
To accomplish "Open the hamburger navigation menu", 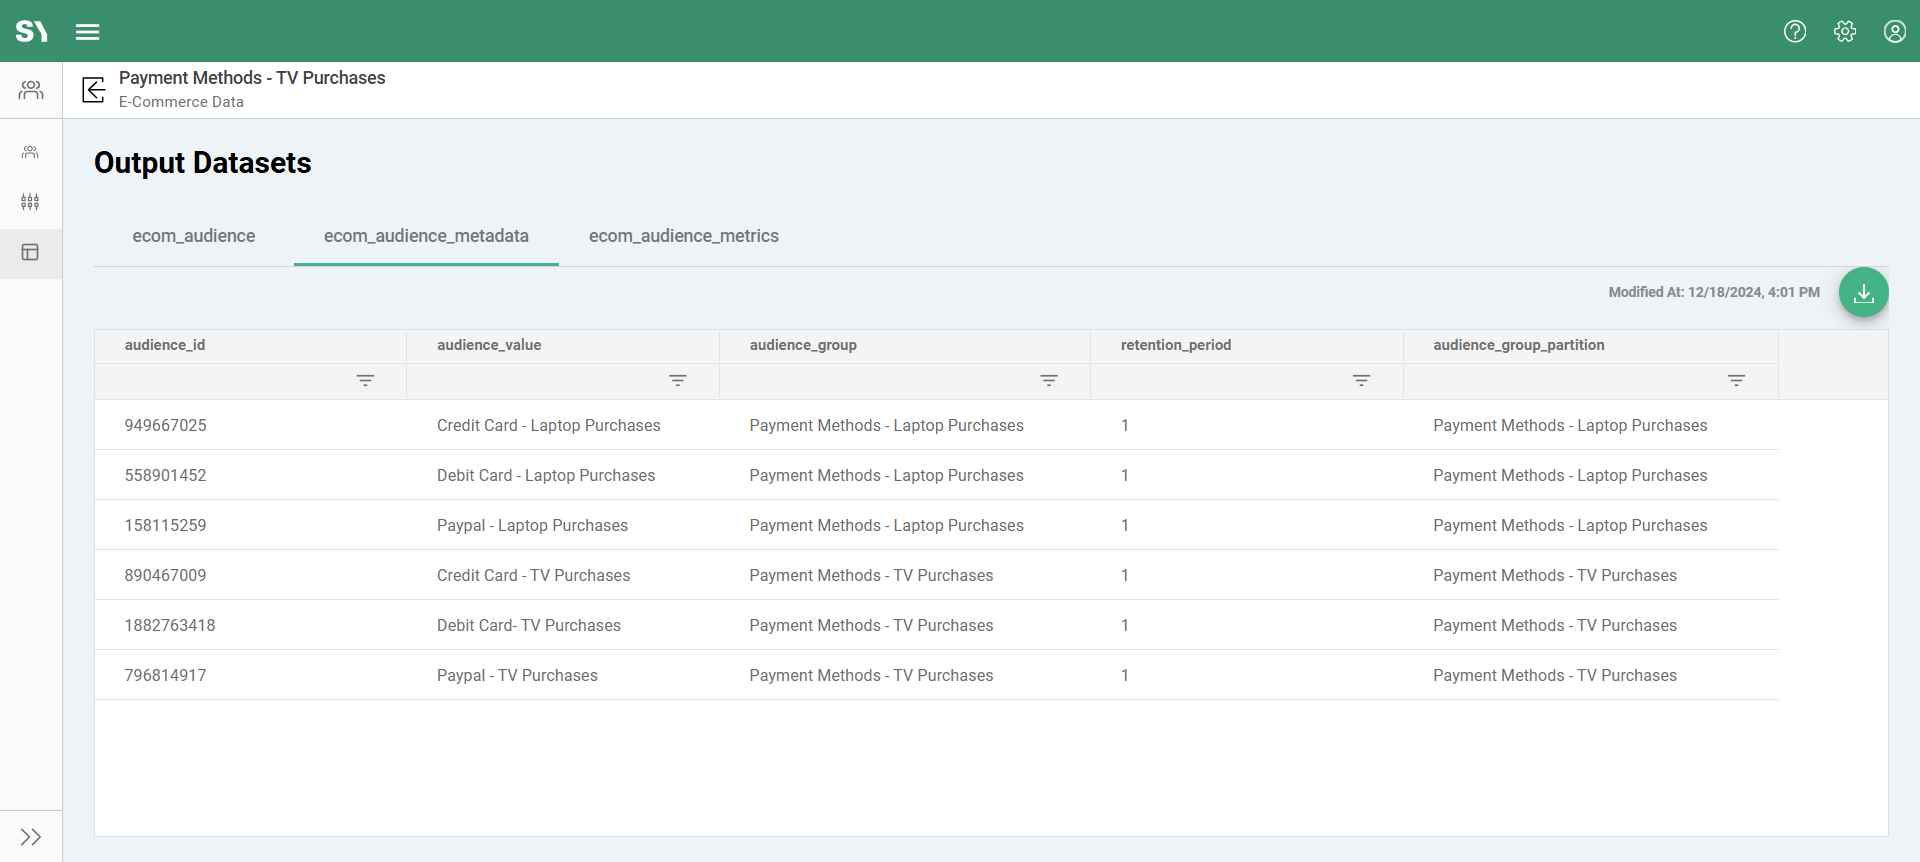I will point(88,32).
